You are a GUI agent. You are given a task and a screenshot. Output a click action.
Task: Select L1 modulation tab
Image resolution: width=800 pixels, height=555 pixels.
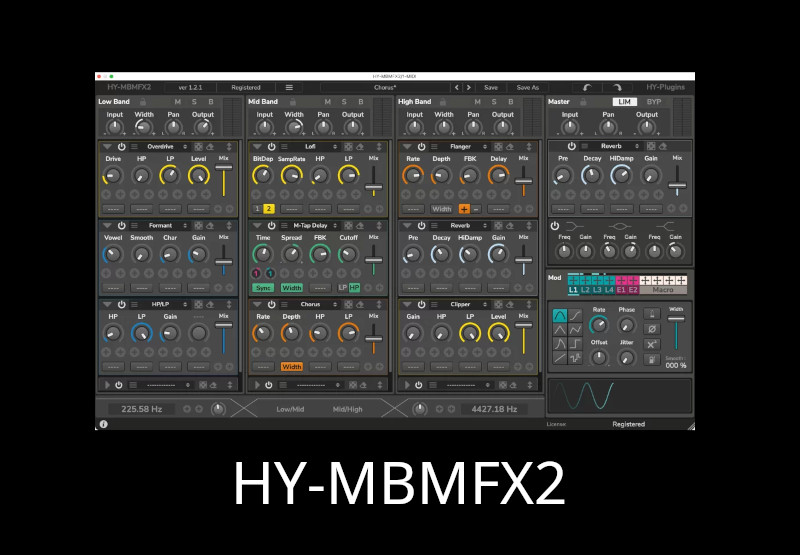[x=573, y=290]
